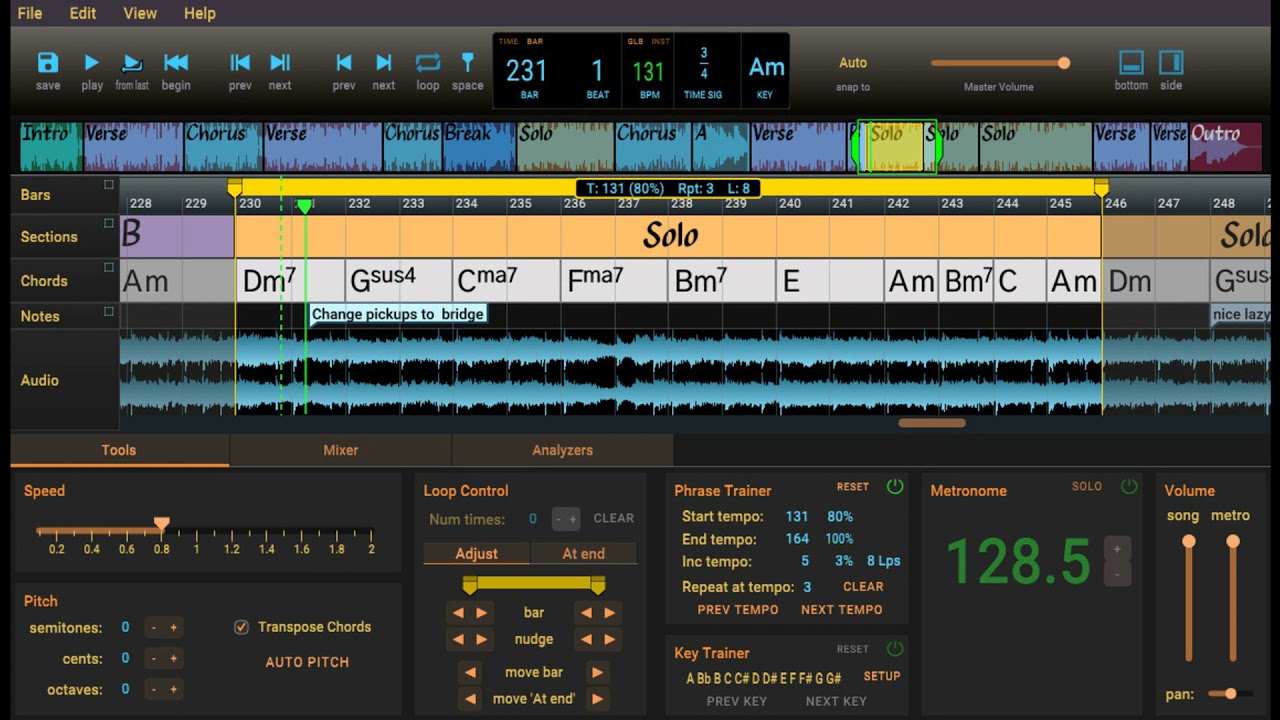Click the metro volume slider handle
Image resolution: width=1280 pixels, height=720 pixels.
click(1233, 541)
